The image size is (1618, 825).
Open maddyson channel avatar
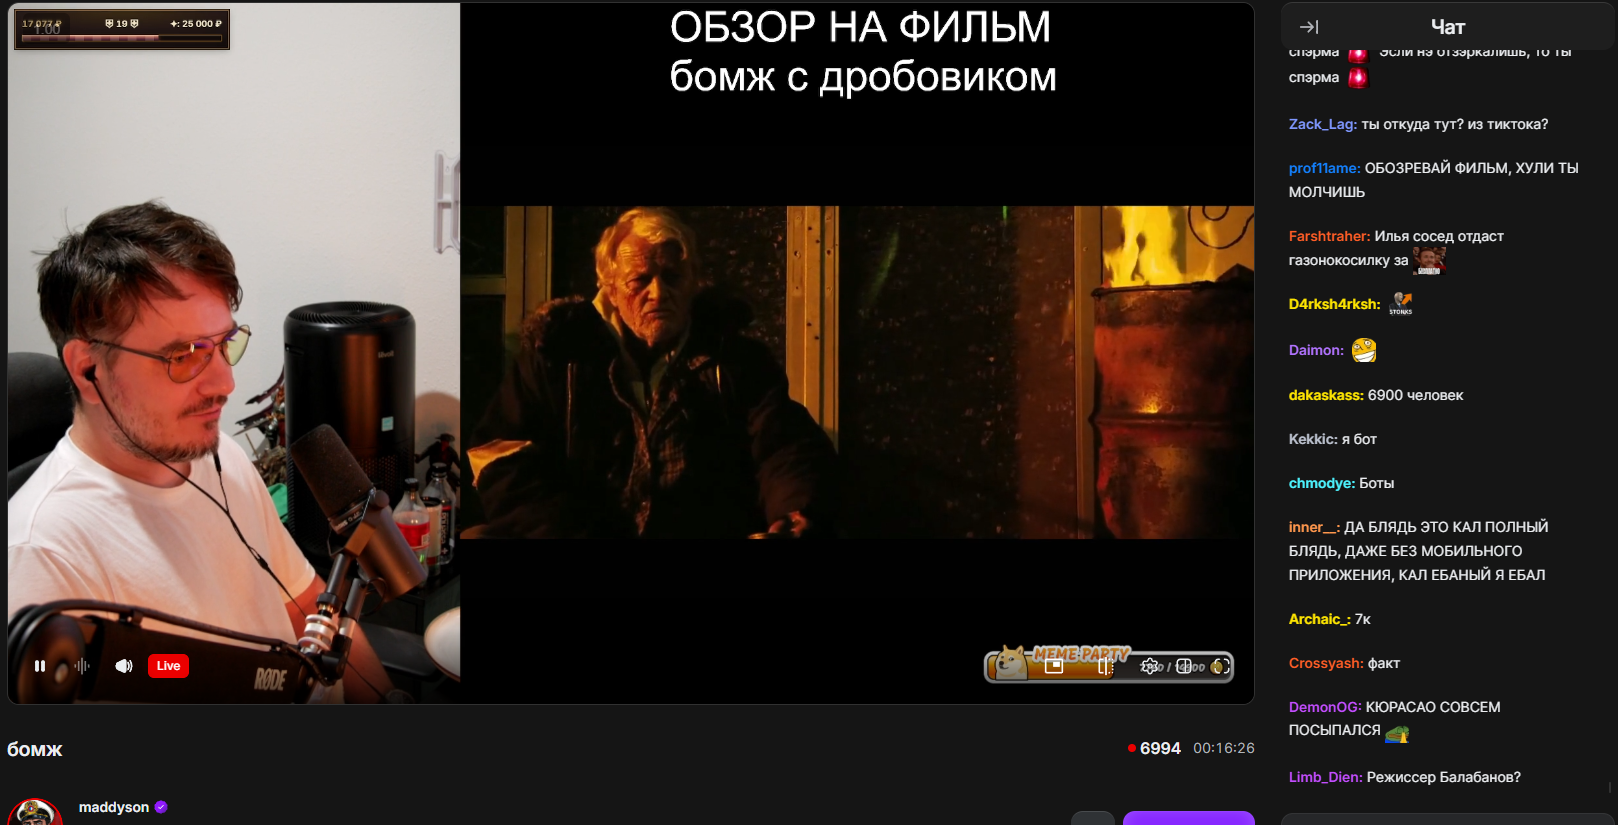(x=36, y=812)
